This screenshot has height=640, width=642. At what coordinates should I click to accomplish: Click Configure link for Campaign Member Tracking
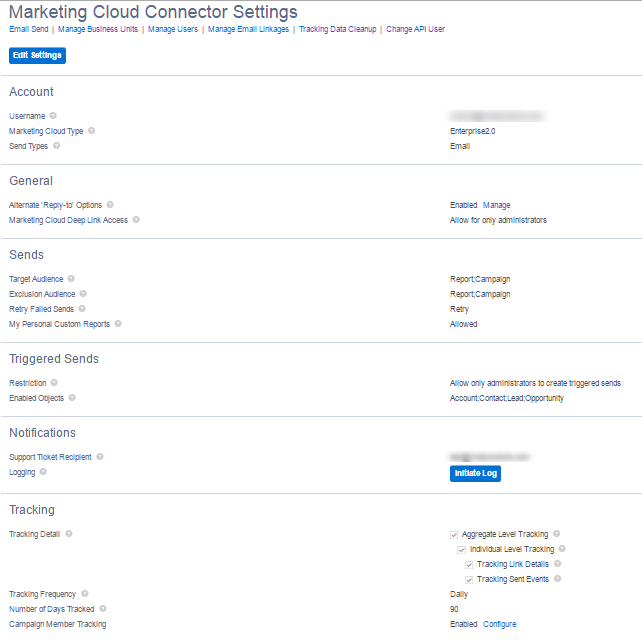(500, 624)
